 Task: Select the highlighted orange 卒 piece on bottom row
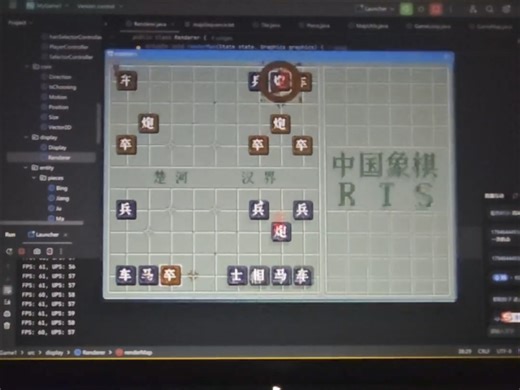pyautogui.click(x=170, y=275)
